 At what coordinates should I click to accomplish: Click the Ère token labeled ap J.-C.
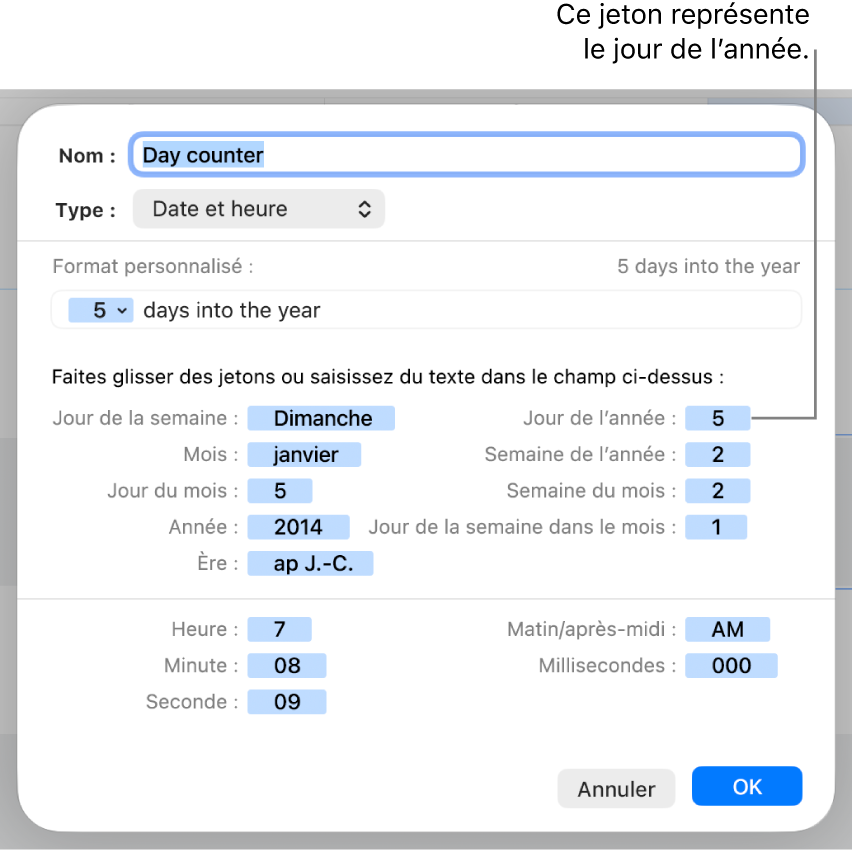click(310, 563)
